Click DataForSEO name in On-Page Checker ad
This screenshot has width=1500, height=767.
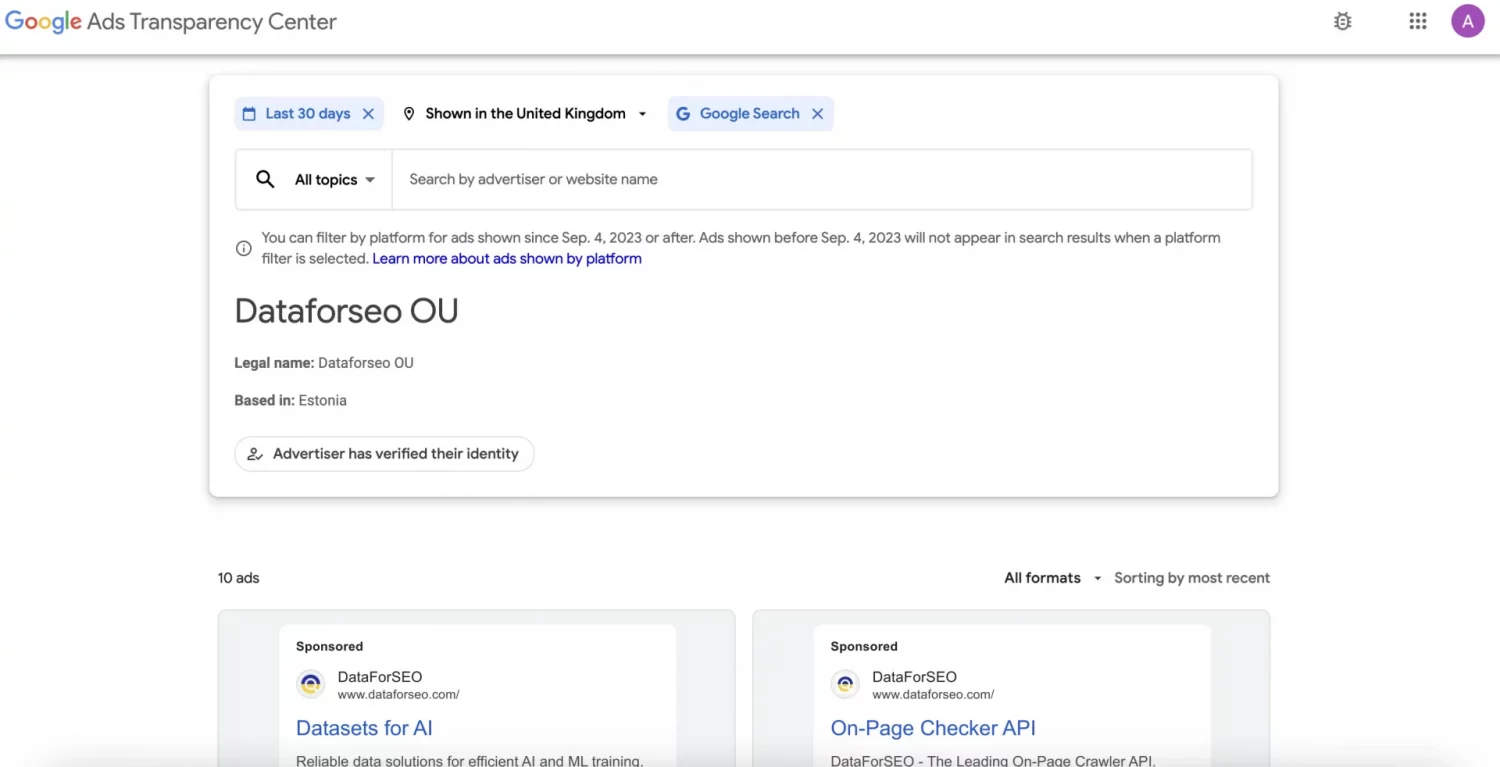pyautogui.click(x=914, y=677)
